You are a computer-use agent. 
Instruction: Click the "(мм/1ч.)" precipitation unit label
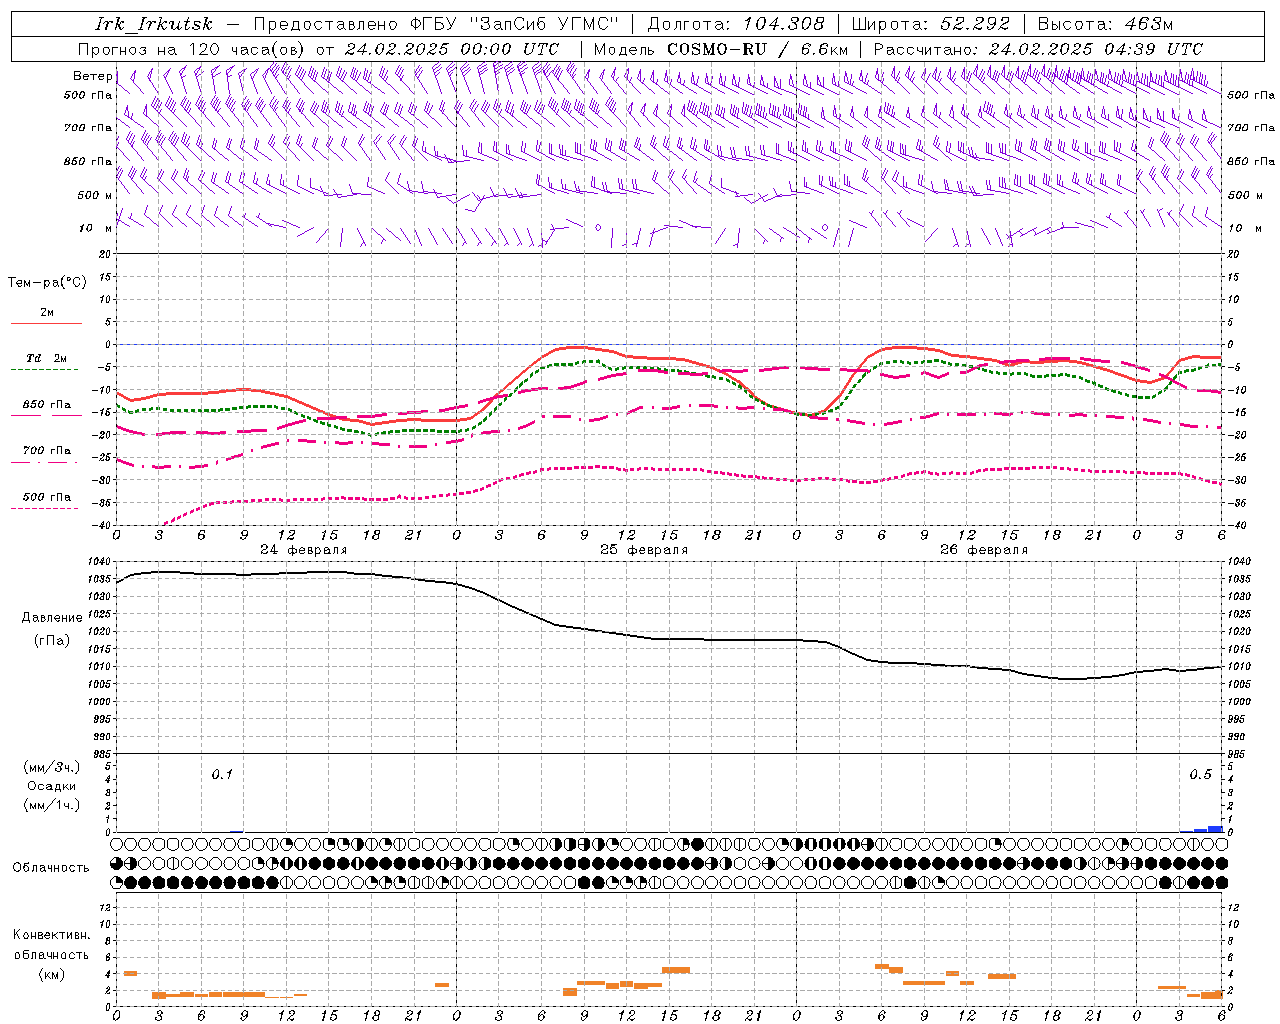[x=51, y=806]
